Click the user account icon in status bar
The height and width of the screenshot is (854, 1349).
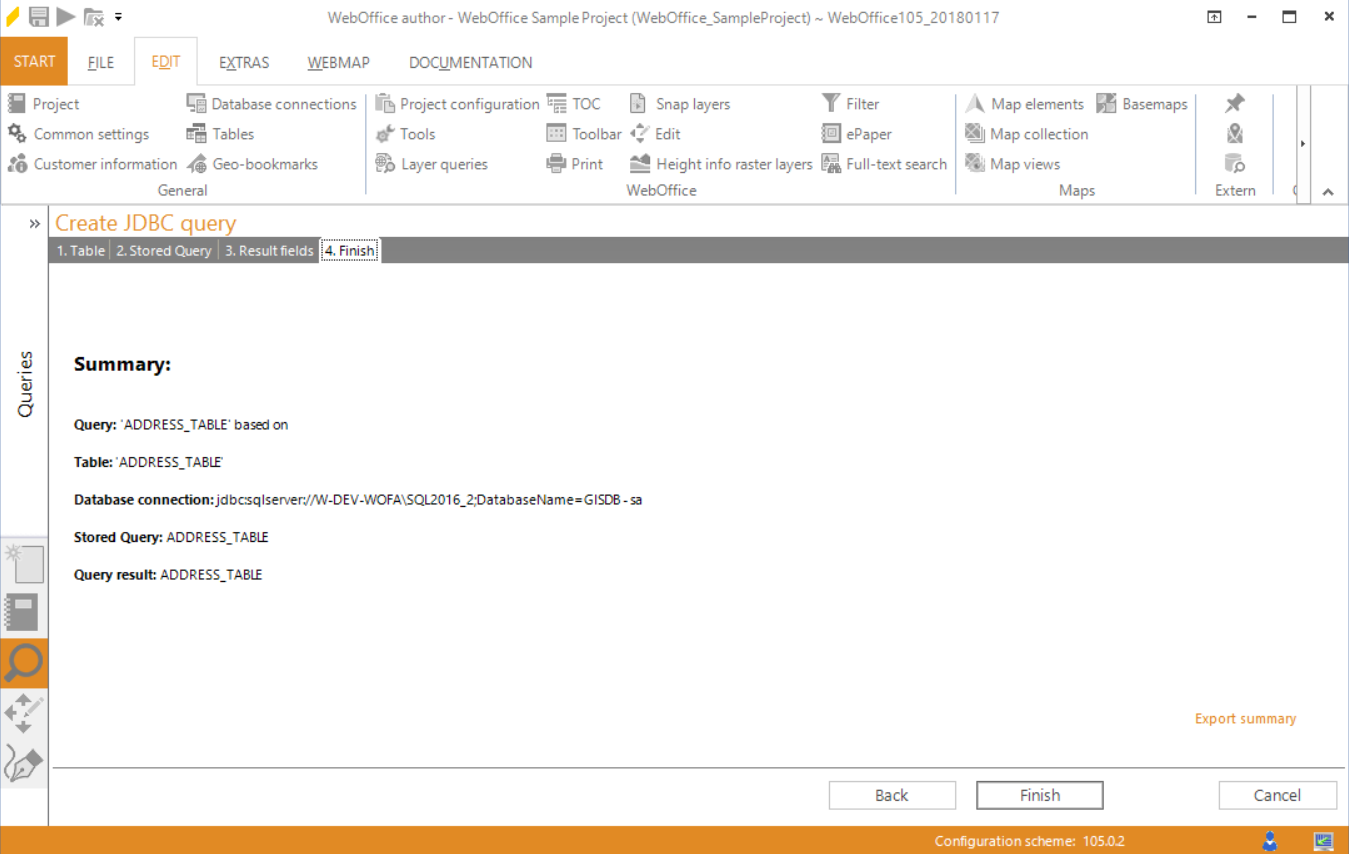[1269, 840]
